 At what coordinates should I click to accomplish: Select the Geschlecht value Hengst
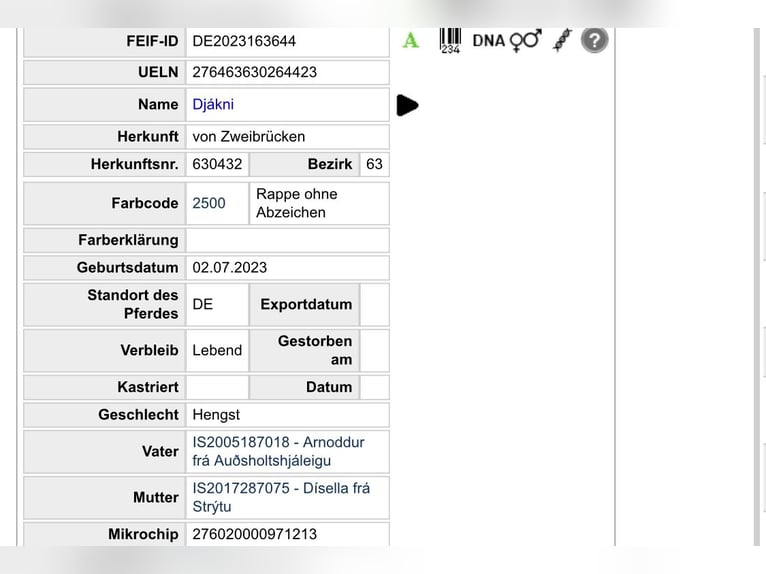(216, 414)
